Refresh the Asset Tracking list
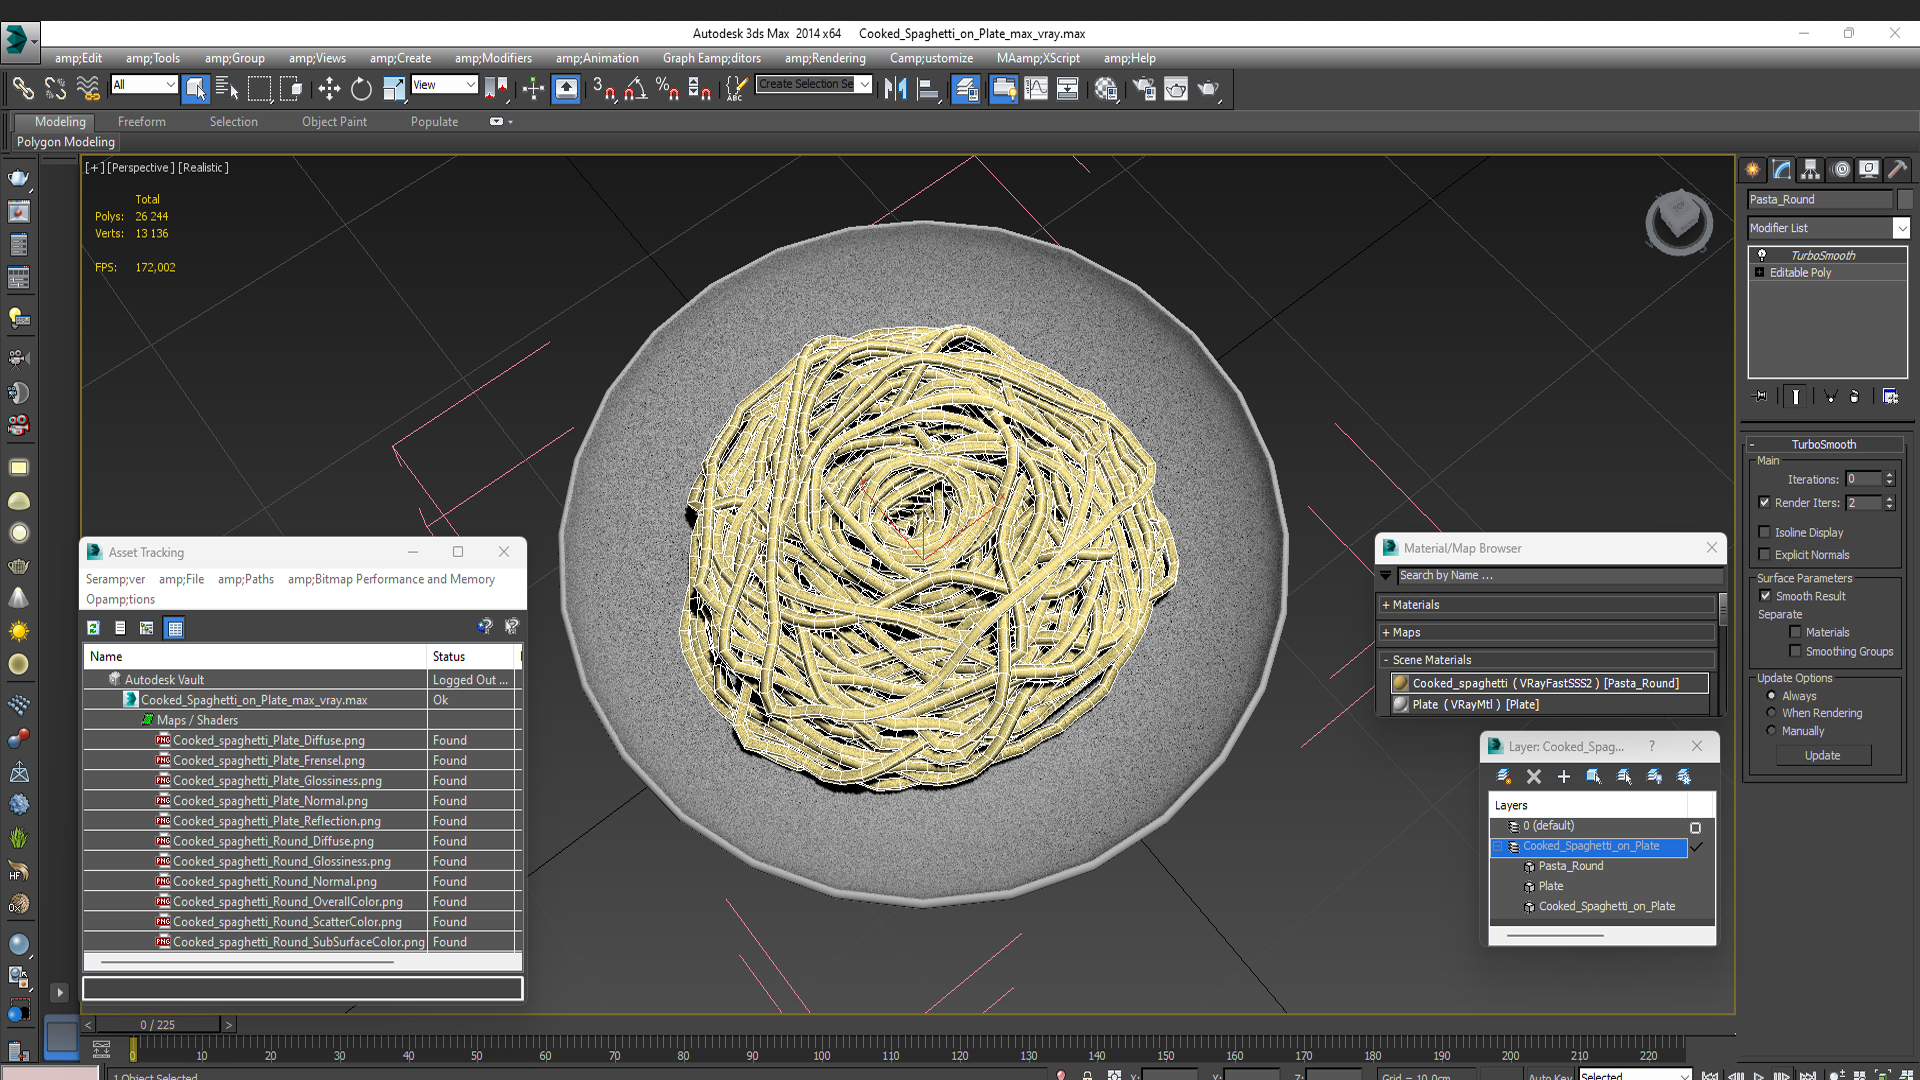This screenshot has width=1920, height=1080. 93,628
